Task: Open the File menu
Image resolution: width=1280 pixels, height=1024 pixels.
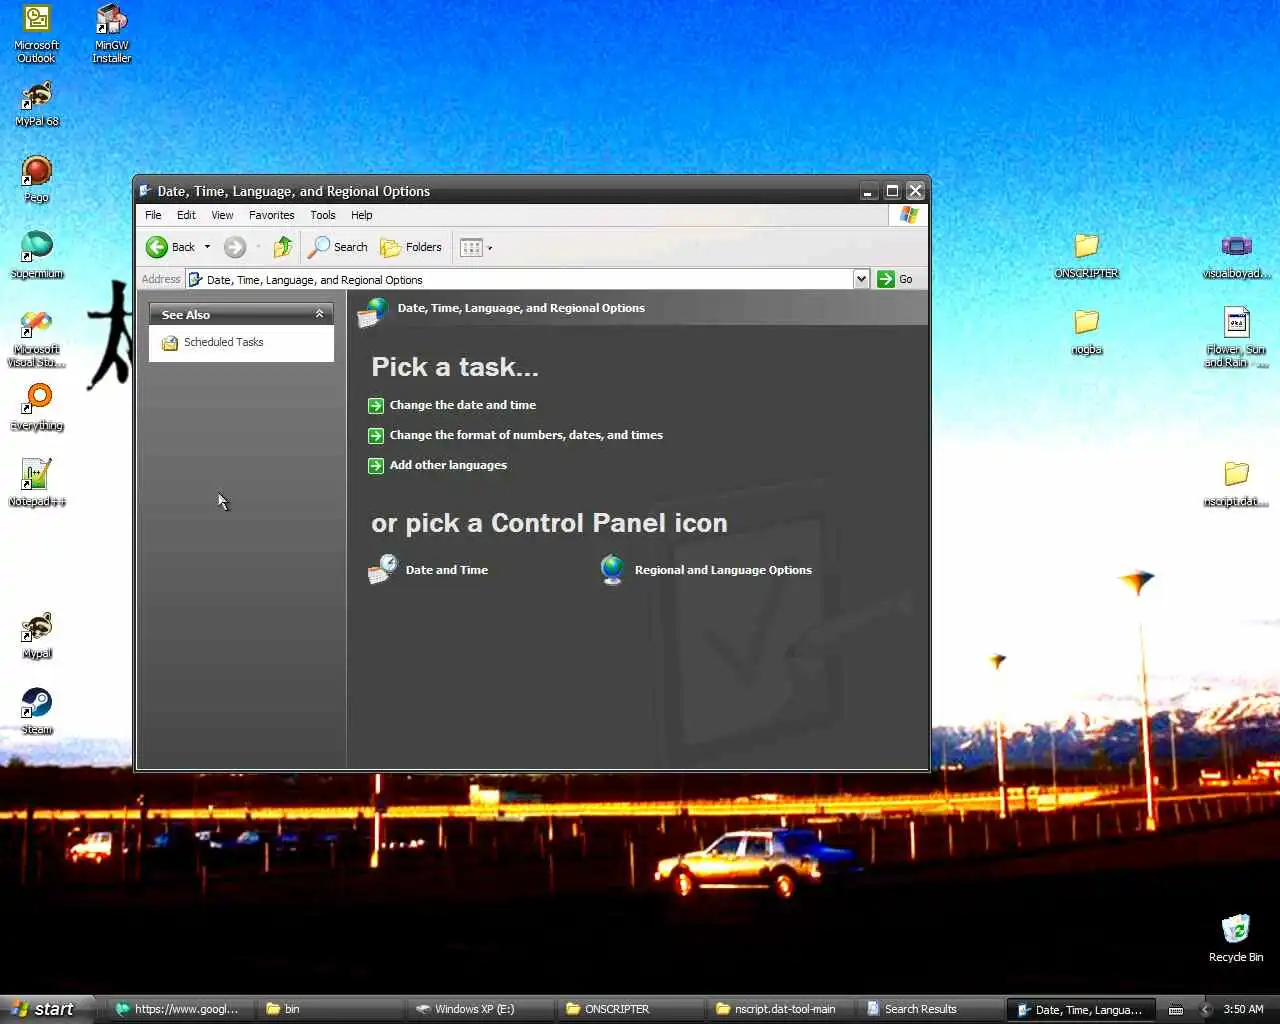Action: click(153, 215)
